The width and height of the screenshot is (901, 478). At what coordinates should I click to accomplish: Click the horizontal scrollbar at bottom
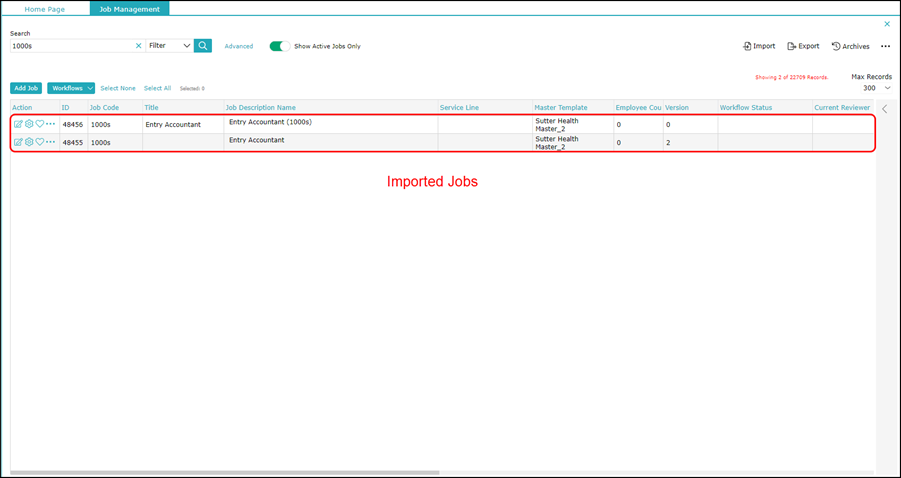point(225,473)
